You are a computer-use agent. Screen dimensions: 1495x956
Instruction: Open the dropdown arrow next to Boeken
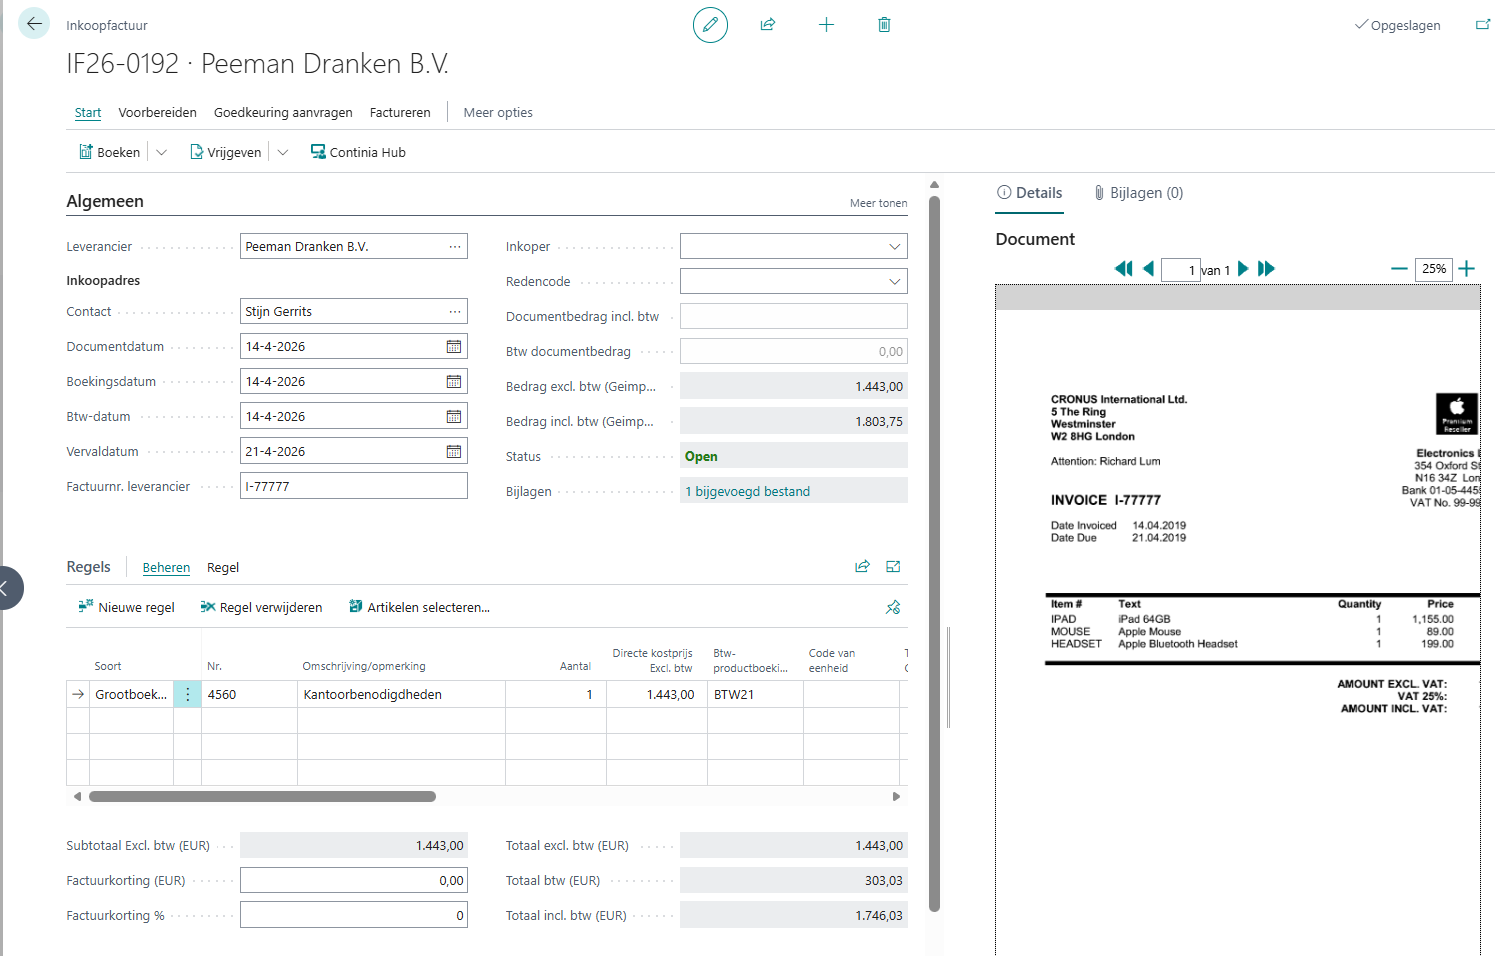(162, 153)
